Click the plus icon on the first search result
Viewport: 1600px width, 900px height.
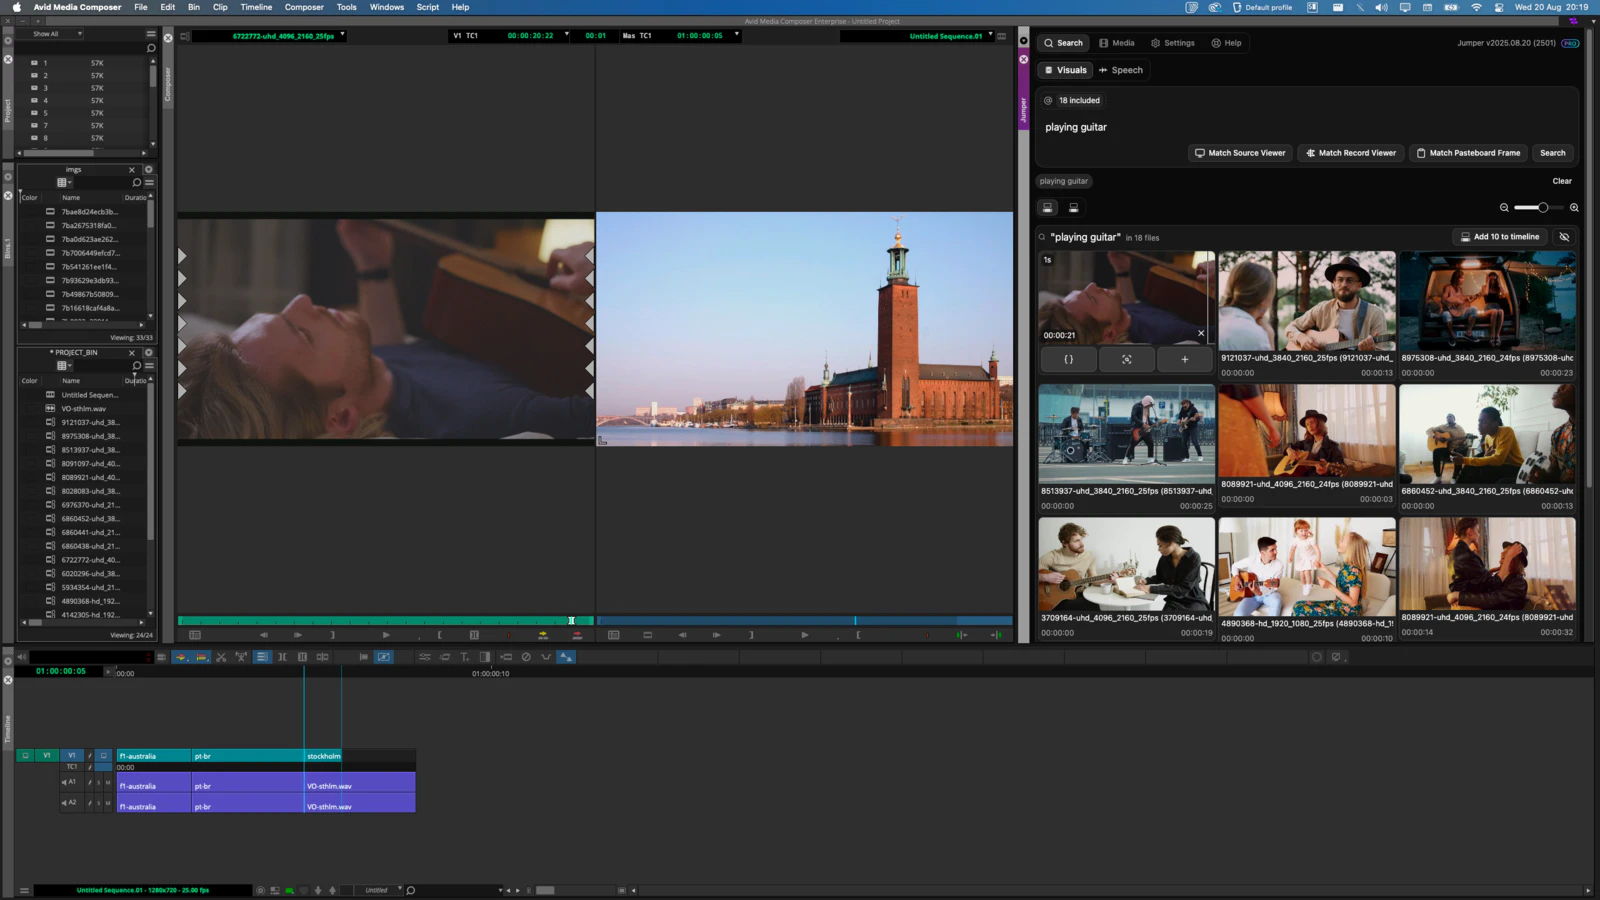pyautogui.click(x=1184, y=359)
